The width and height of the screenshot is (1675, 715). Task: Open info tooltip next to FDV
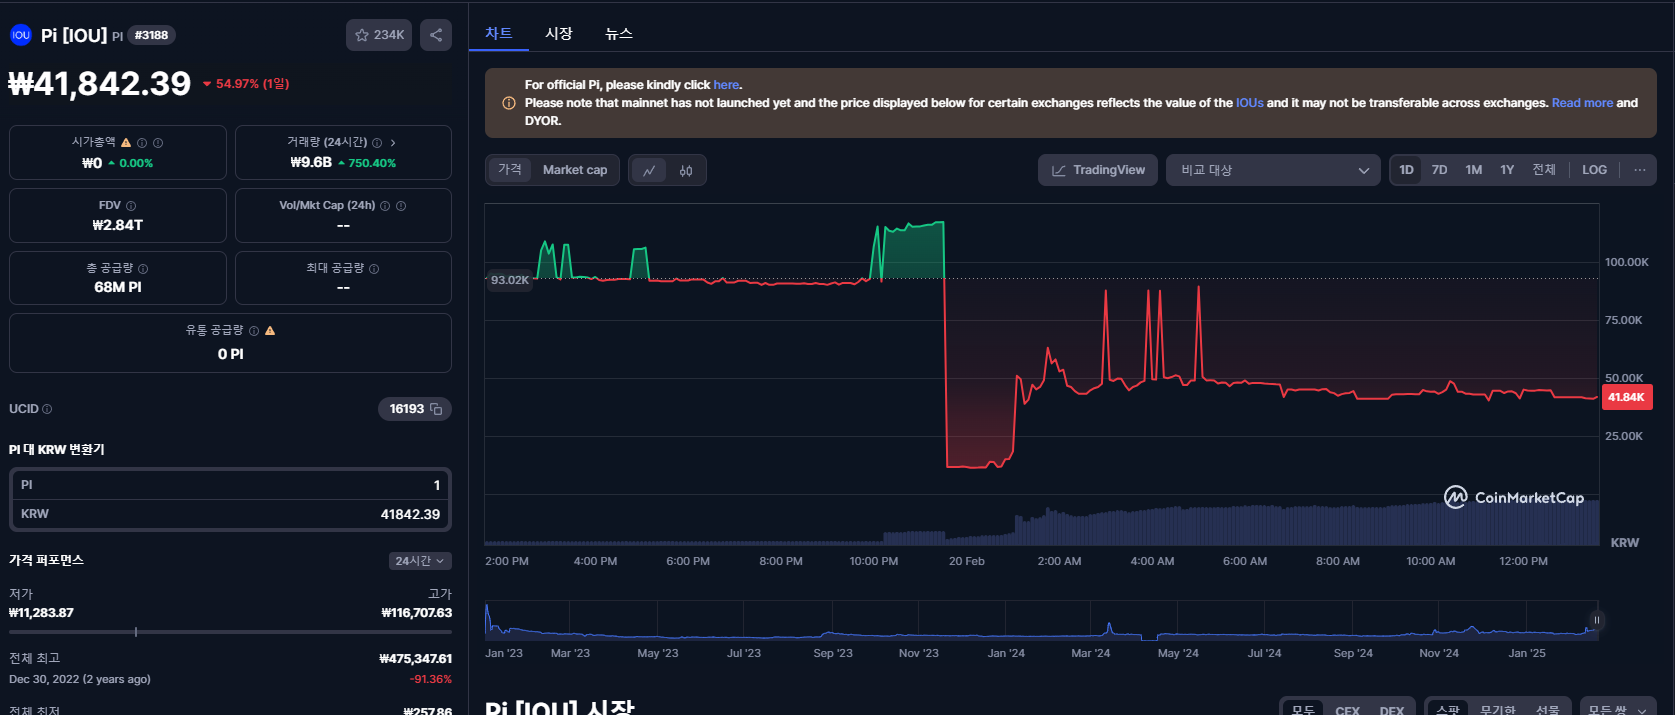[x=131, y=206]
